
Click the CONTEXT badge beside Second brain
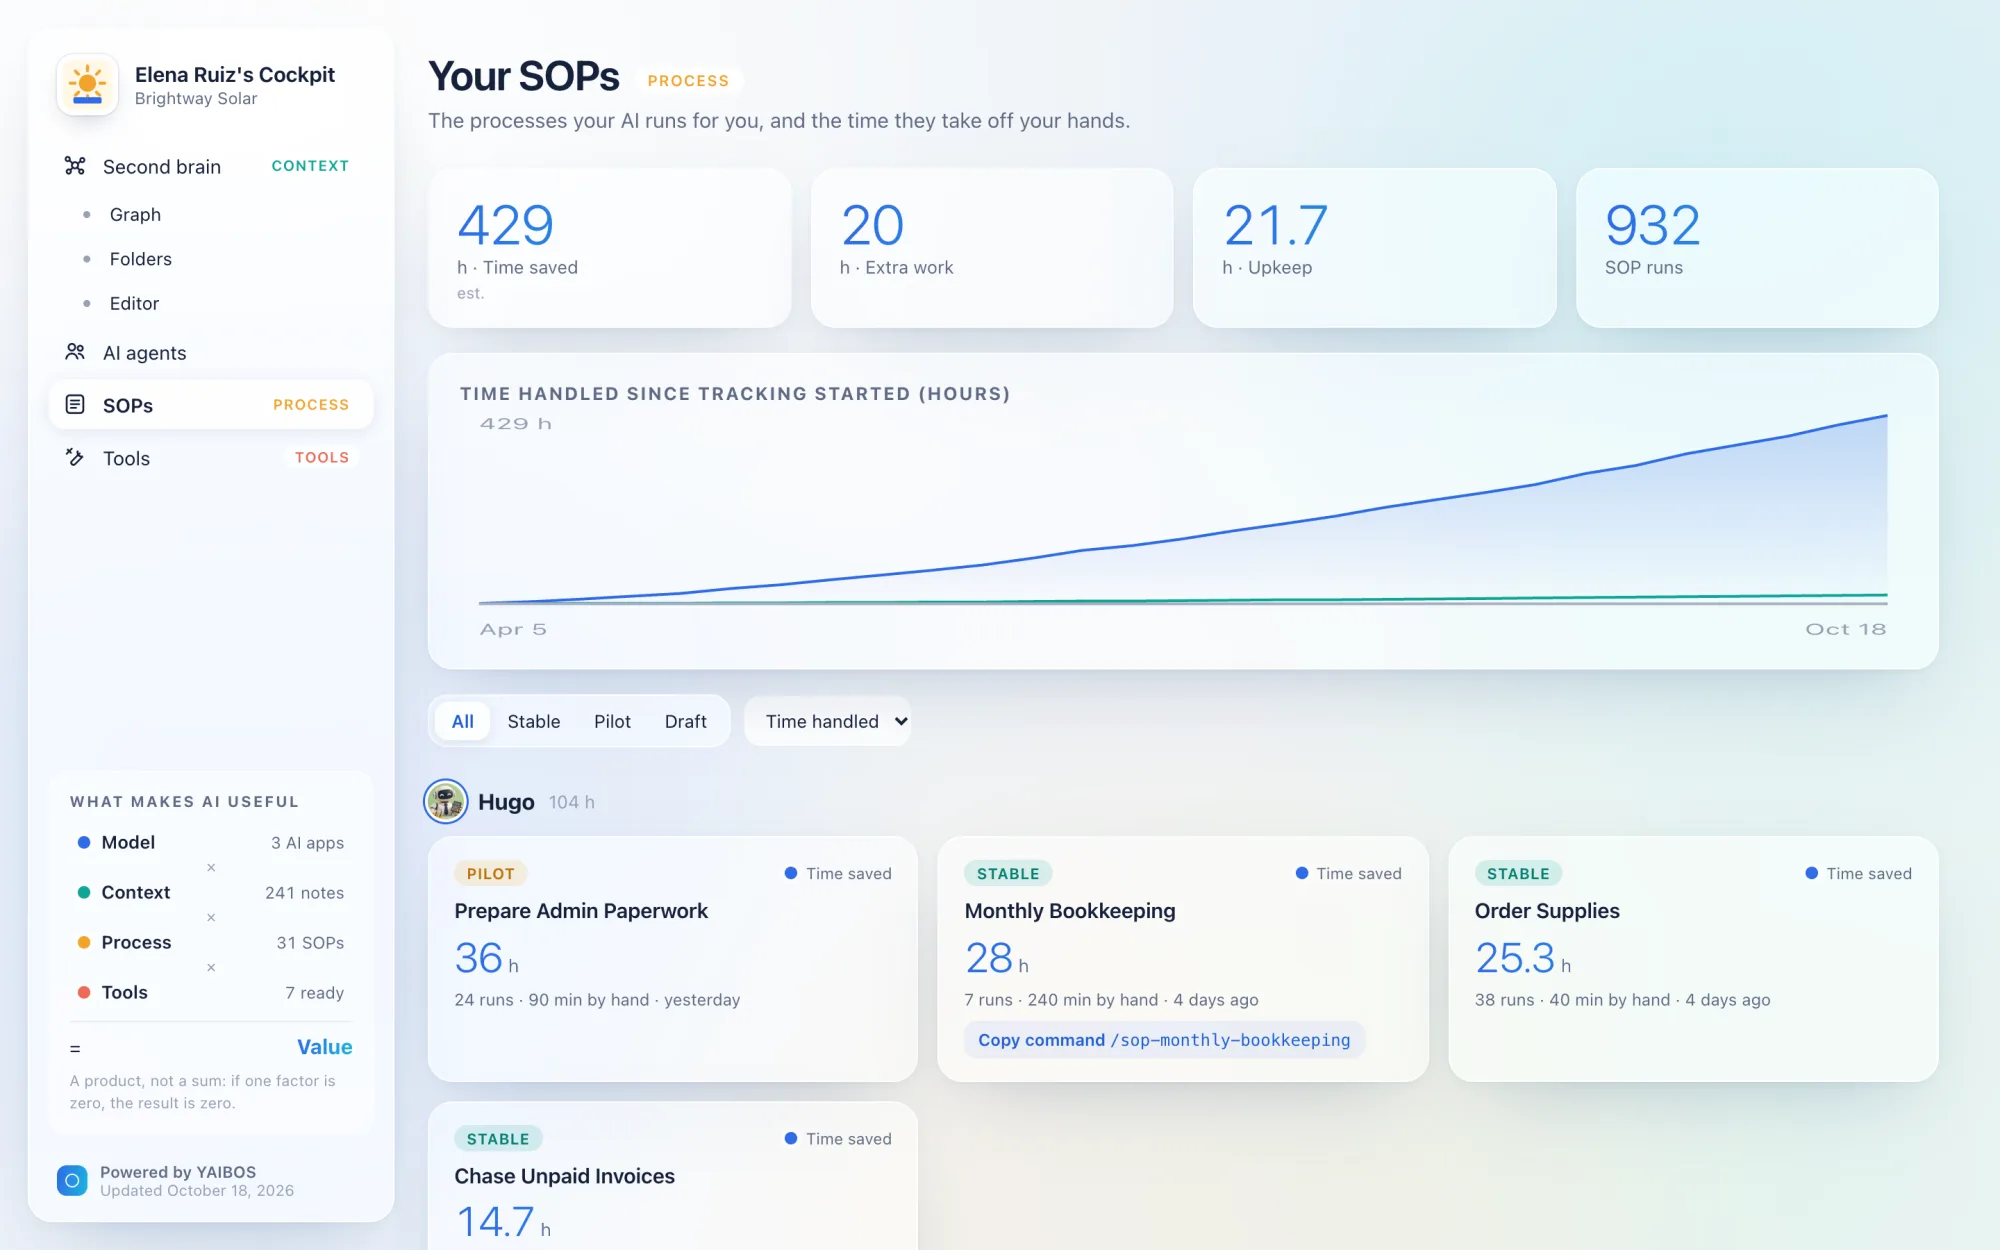tap(310, 166)
